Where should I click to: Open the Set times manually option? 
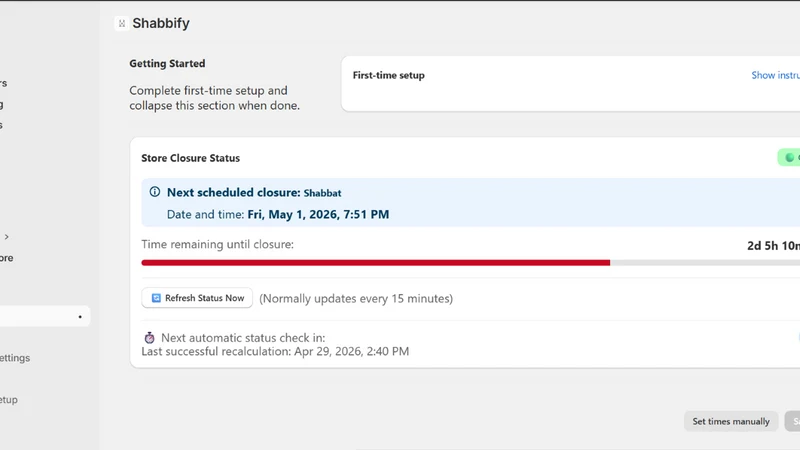731,421
